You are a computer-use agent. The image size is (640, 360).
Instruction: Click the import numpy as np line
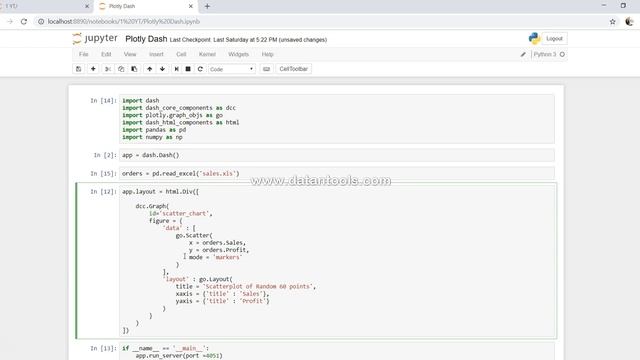[x=152, y=137]
